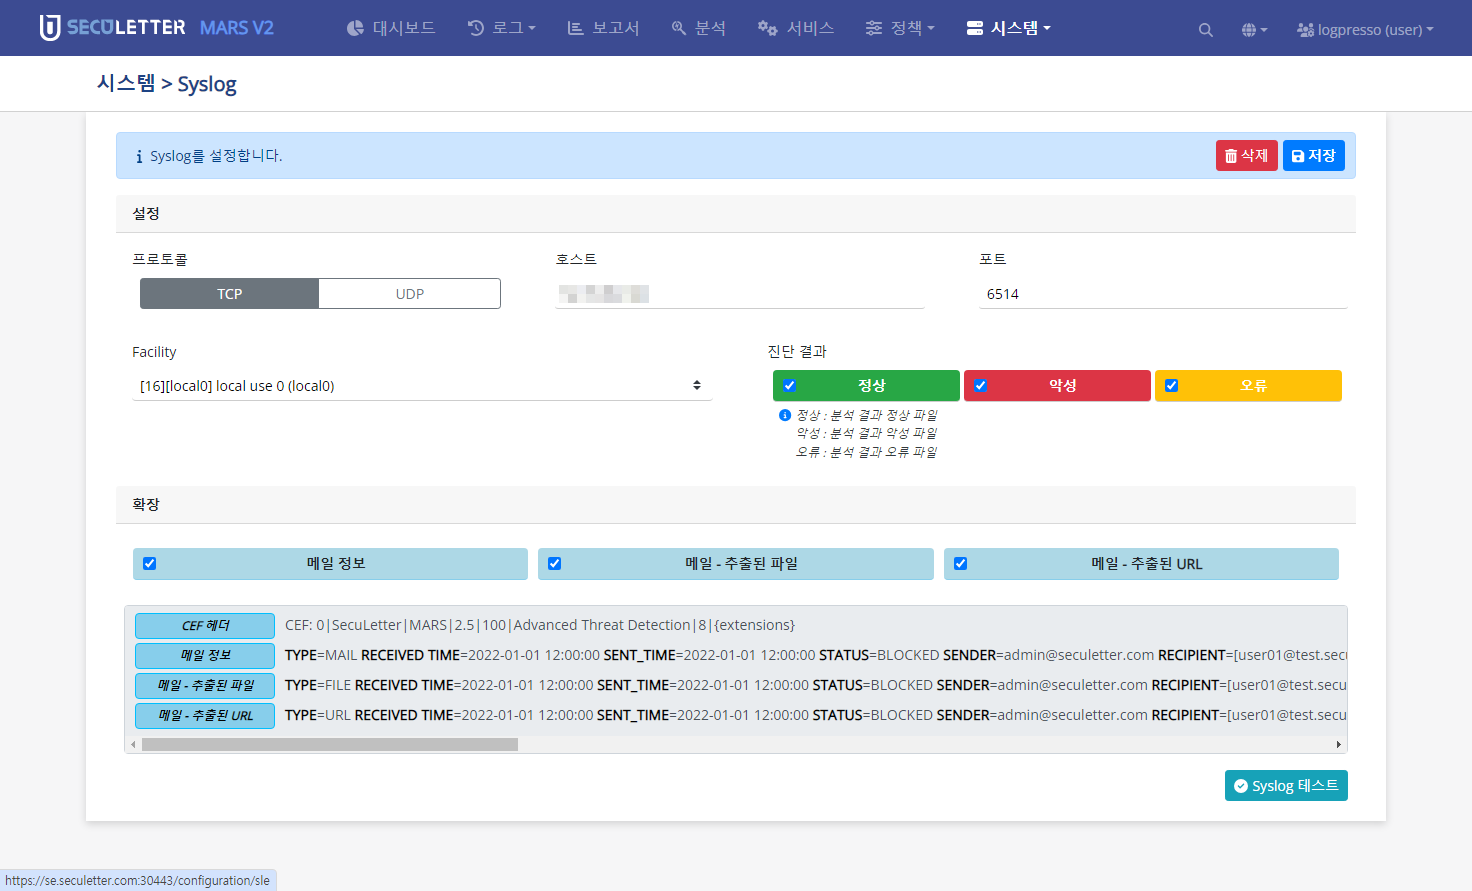The image size is (1472, 891).
Task: Click the italic 메일 - 추출된 파일 label
Action: point(205,686)
